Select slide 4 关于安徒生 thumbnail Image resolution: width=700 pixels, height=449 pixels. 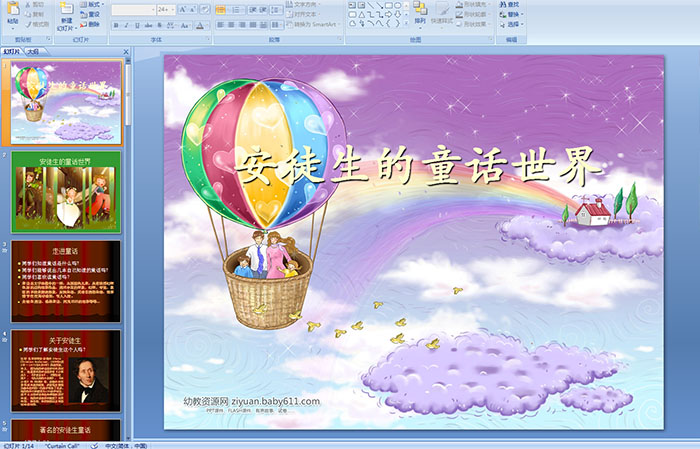[x=66, y=370]
